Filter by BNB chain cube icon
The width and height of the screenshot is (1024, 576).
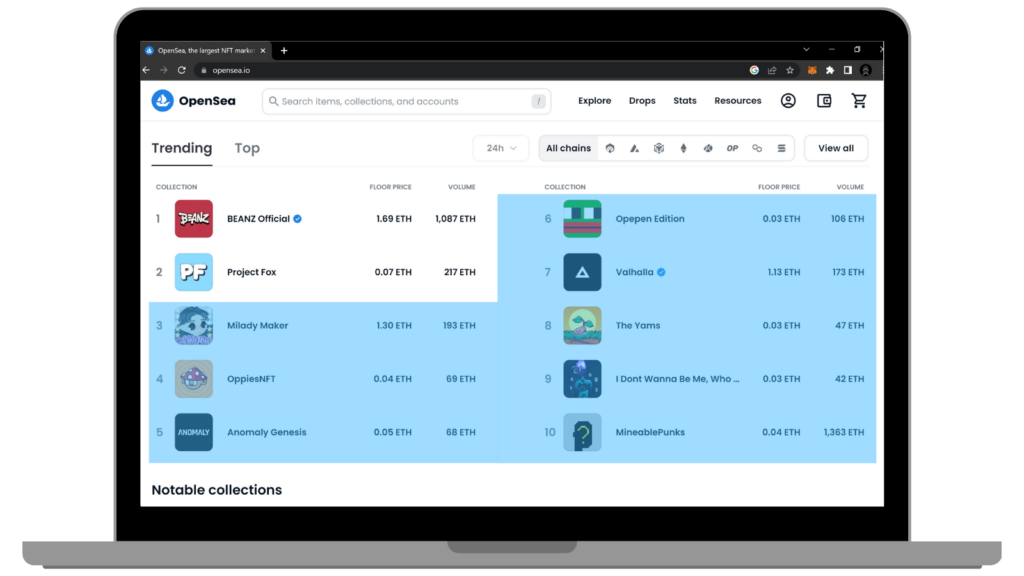coord(659,148)
